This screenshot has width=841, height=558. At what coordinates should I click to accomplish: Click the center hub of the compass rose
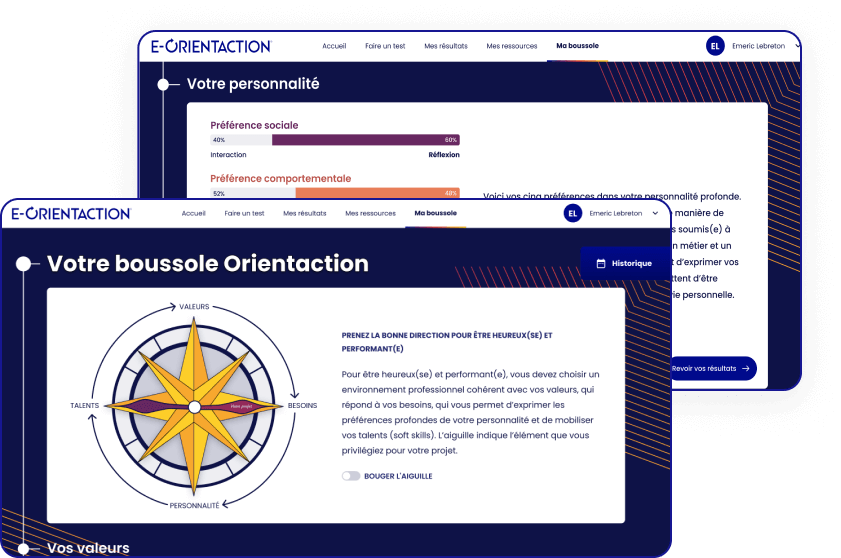coord(194,406)
